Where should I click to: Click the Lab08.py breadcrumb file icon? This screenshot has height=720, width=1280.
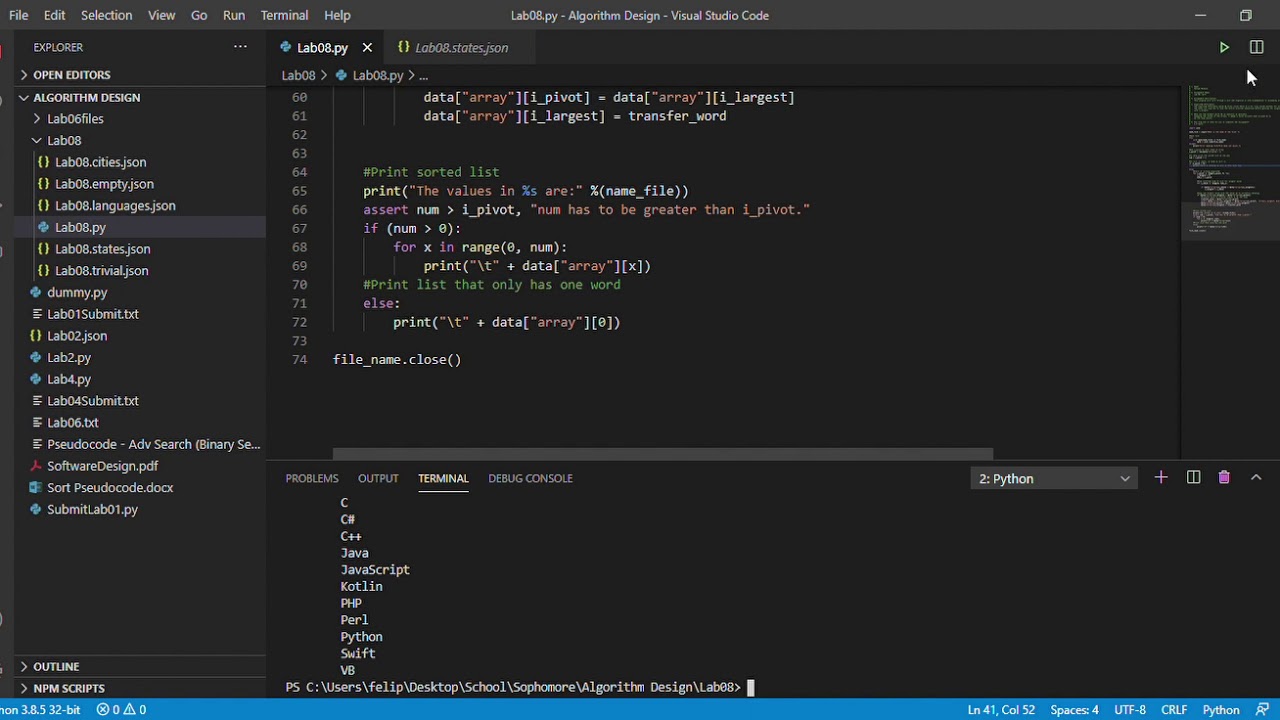[x=341, y=75]
